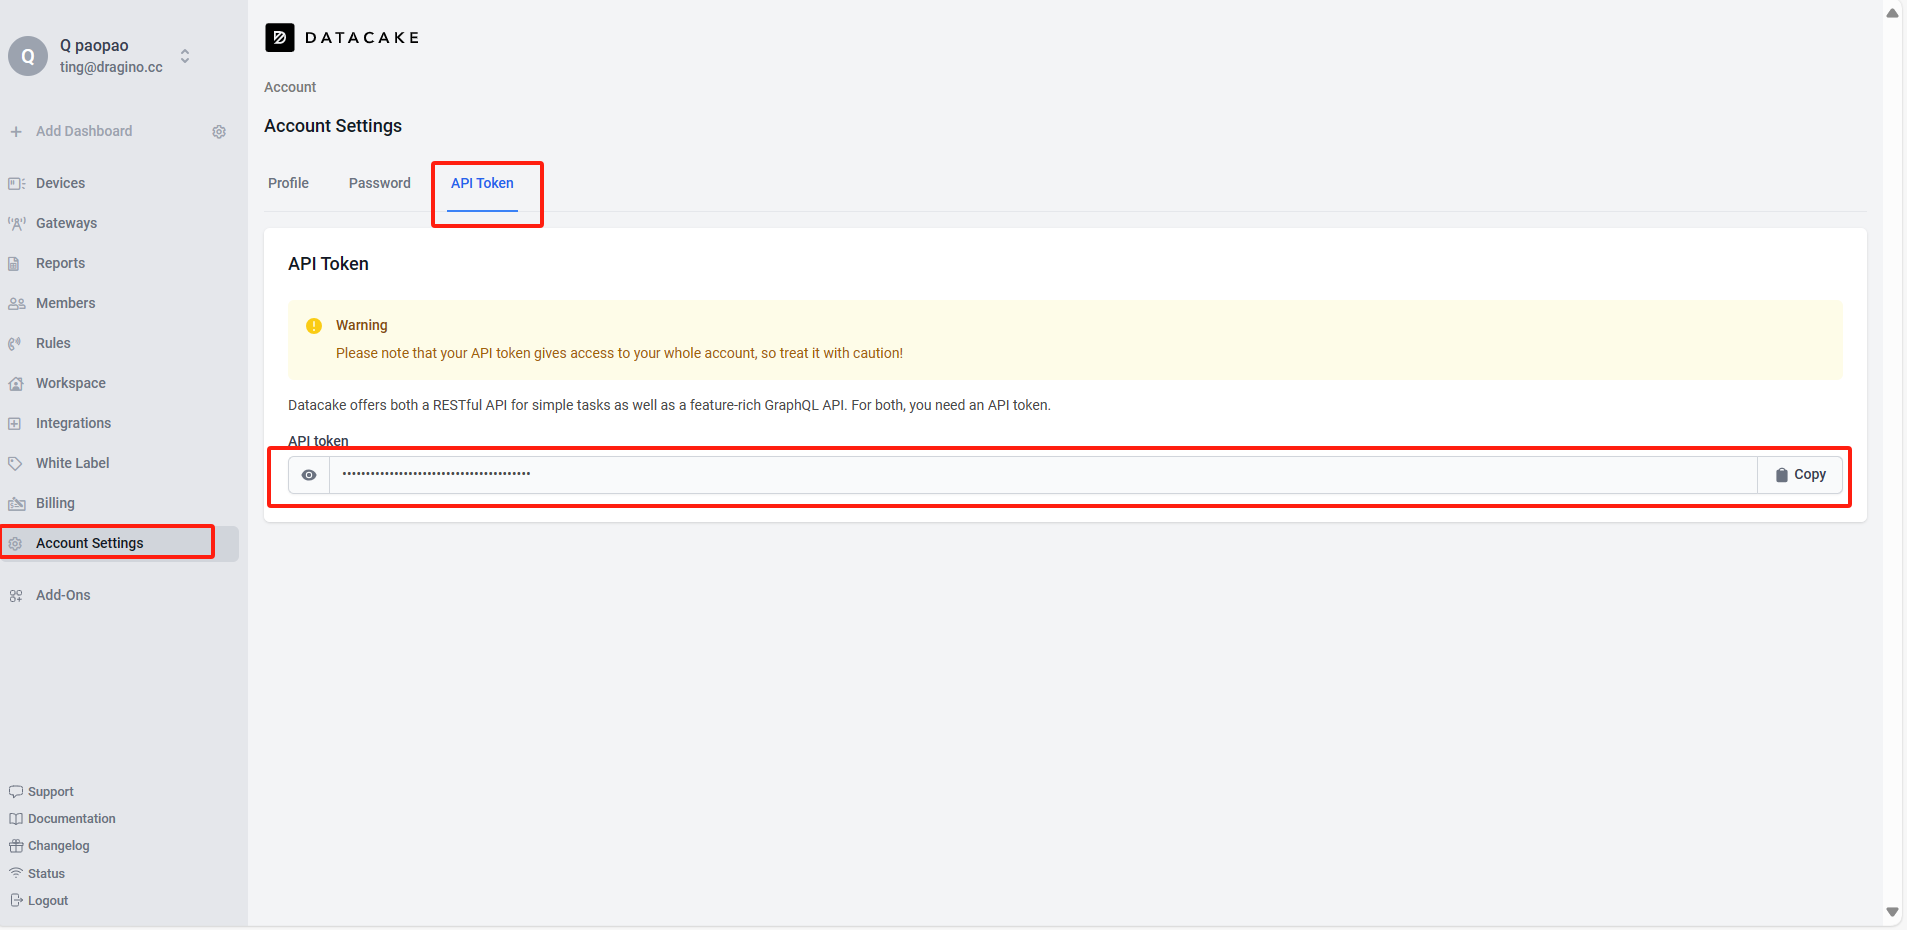Screen dimensions: 1907x930
Task: Open Devices from the sidebar
Action: coord(60,183)
